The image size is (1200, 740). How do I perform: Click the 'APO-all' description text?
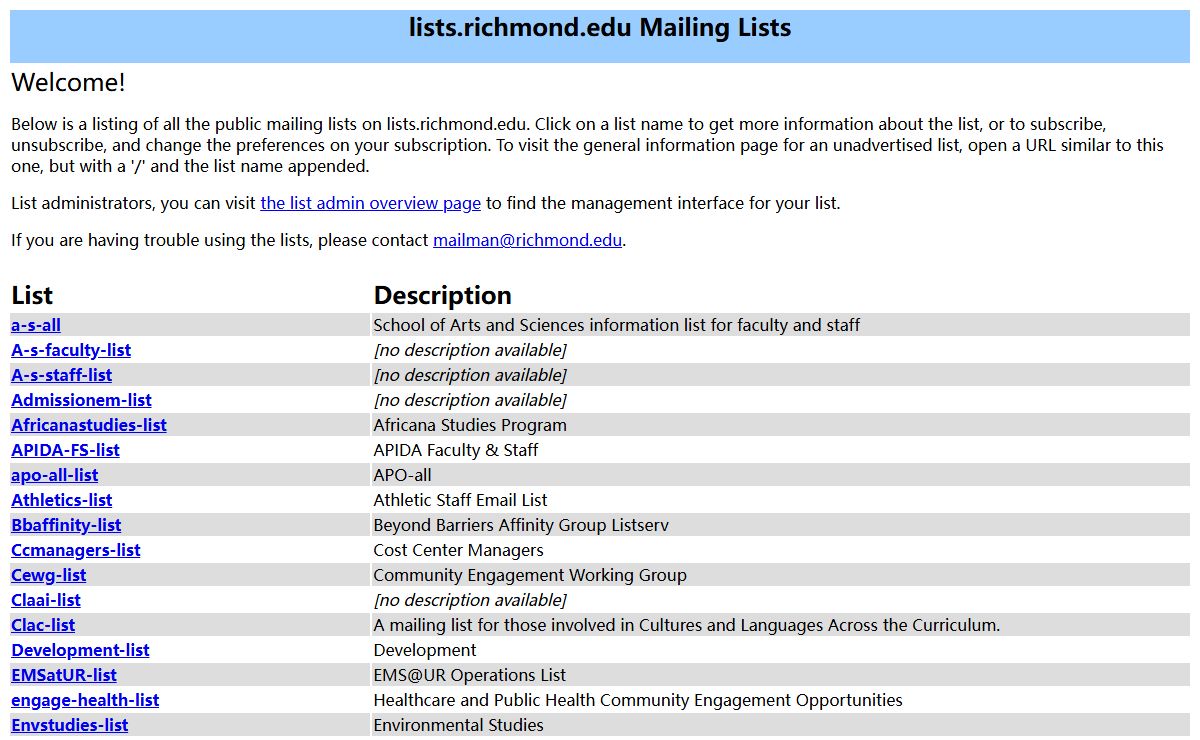coord(403,475)
